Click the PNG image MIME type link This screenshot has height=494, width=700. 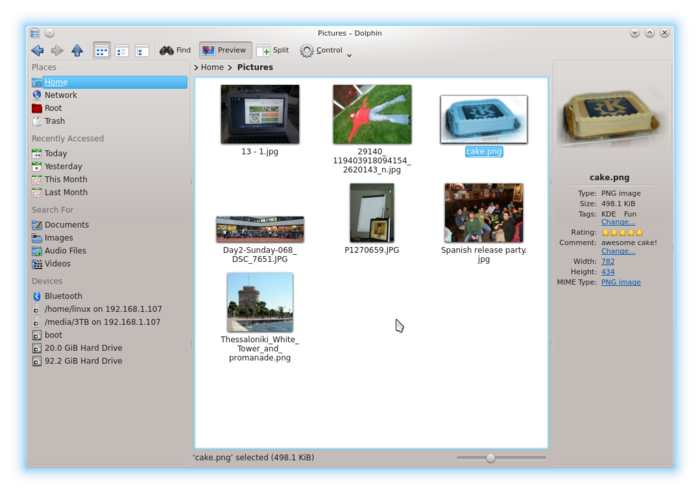click(x=621, y=283)
